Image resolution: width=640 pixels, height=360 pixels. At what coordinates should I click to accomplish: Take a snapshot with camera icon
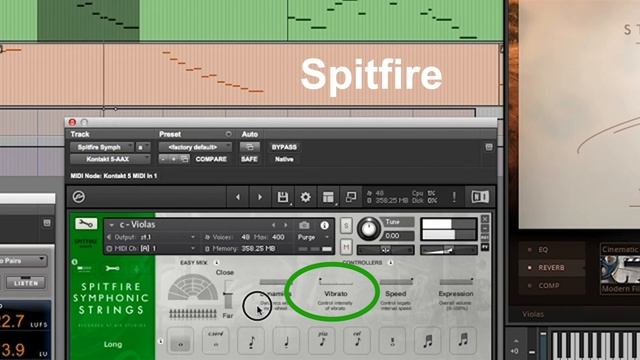coord(304,225)
